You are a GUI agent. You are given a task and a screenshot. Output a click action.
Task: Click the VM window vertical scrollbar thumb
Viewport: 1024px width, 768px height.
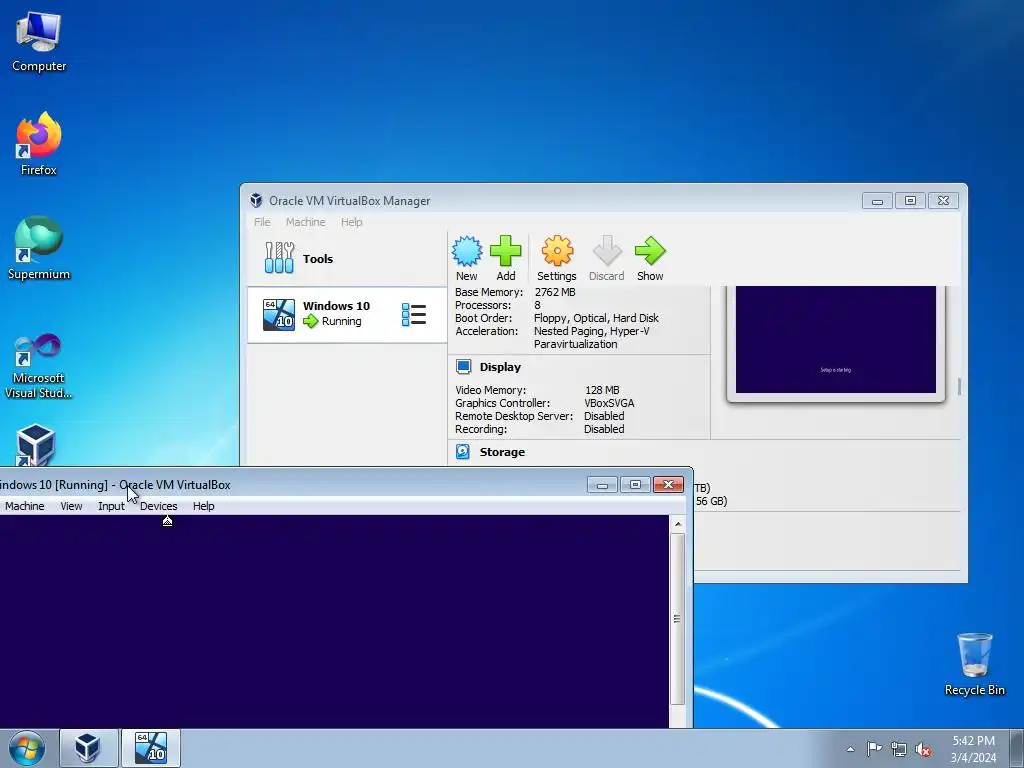coord(677,619)
